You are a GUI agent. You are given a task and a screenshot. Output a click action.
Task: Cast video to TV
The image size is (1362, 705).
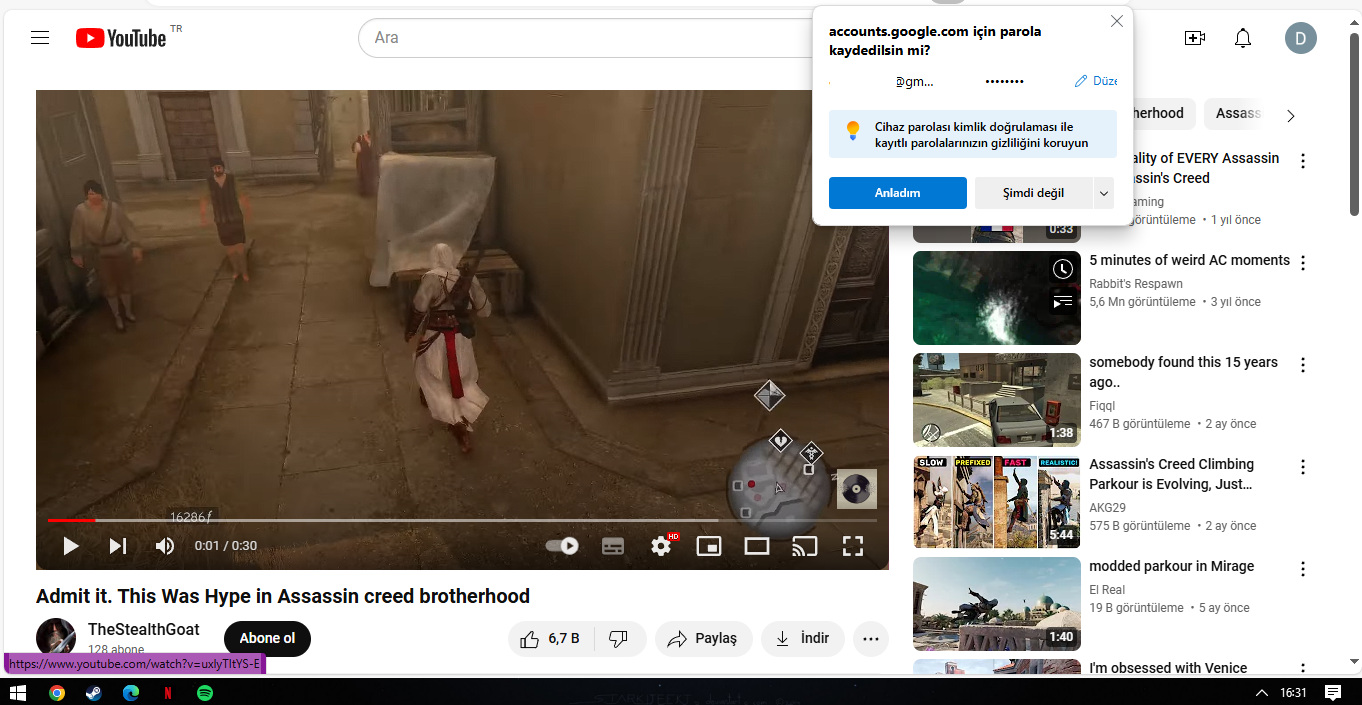point(804,546)
